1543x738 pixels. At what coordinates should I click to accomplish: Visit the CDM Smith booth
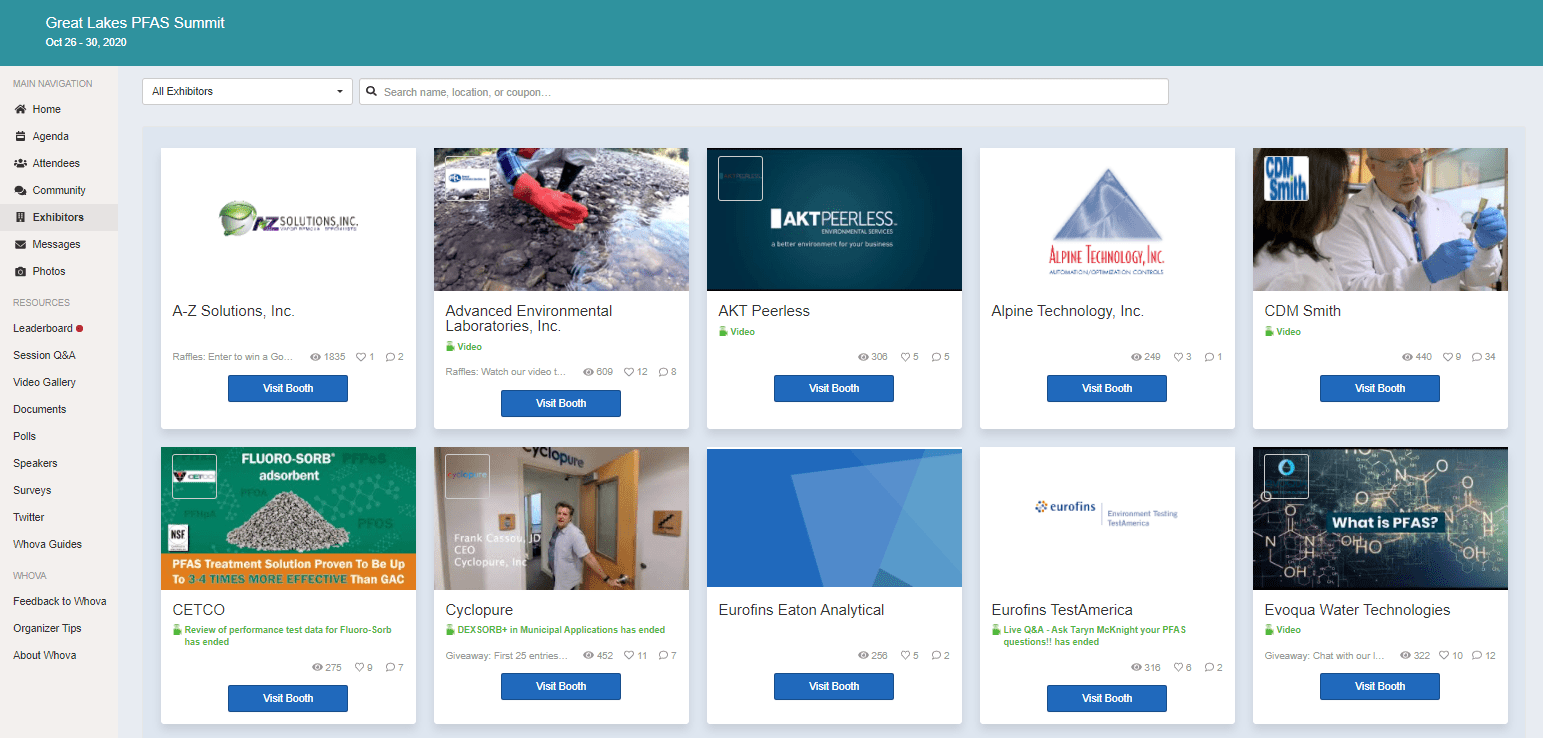pyautogui.click(x=1380, y=388)
